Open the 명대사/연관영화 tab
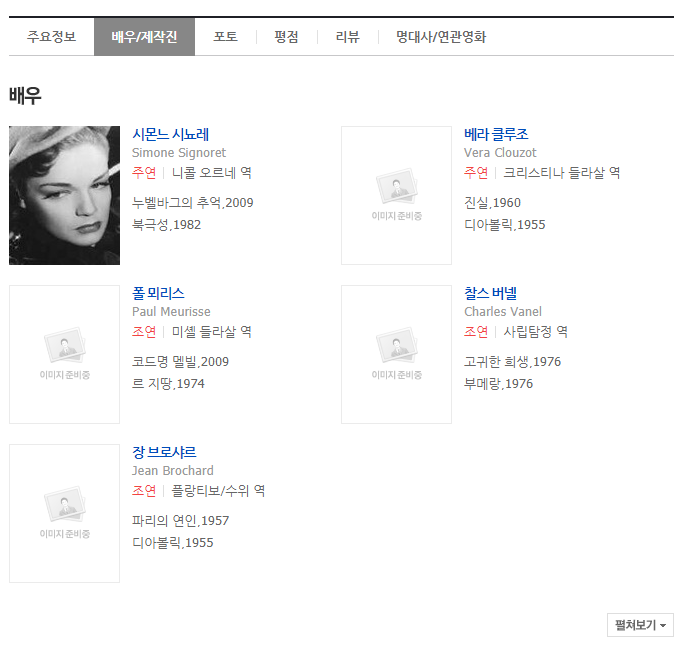 pos(440,37)
